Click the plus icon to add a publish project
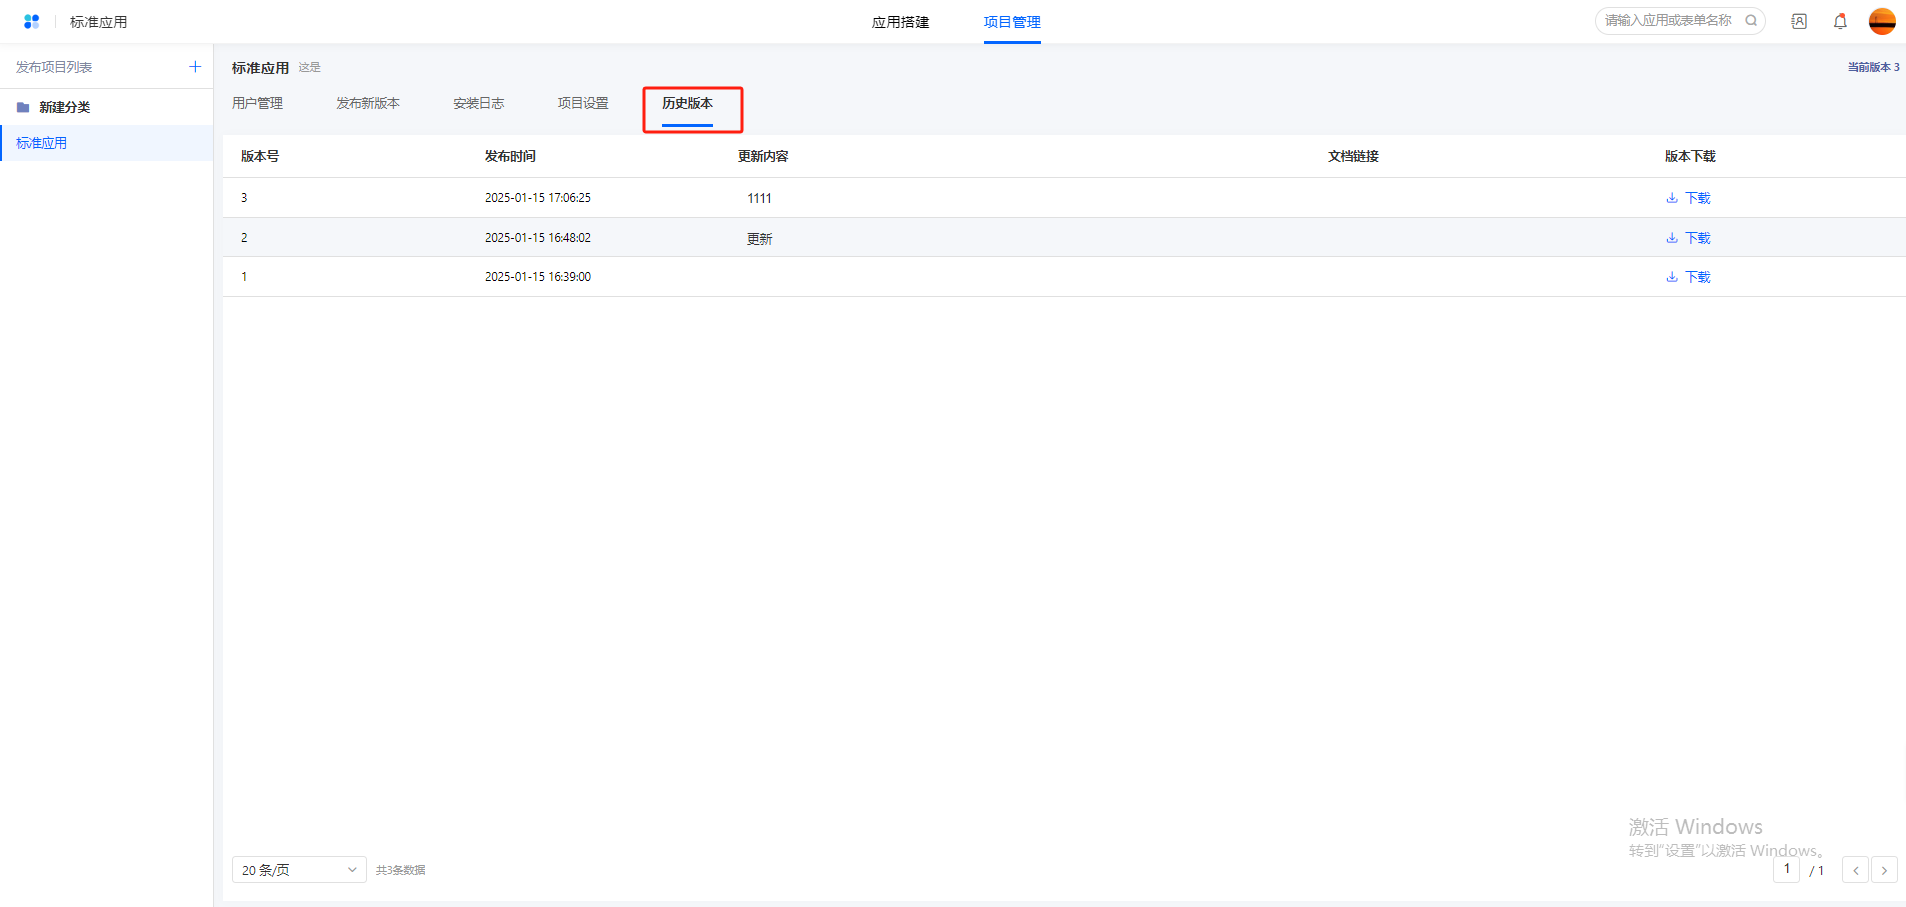This screenshot has width=1906, height=907. 195,67
